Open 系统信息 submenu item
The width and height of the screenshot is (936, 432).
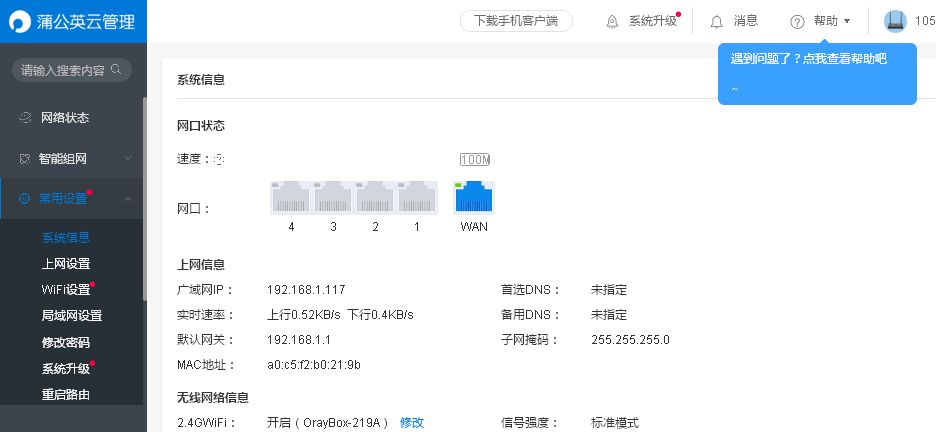pyautogui.click(x=66, y=237)
